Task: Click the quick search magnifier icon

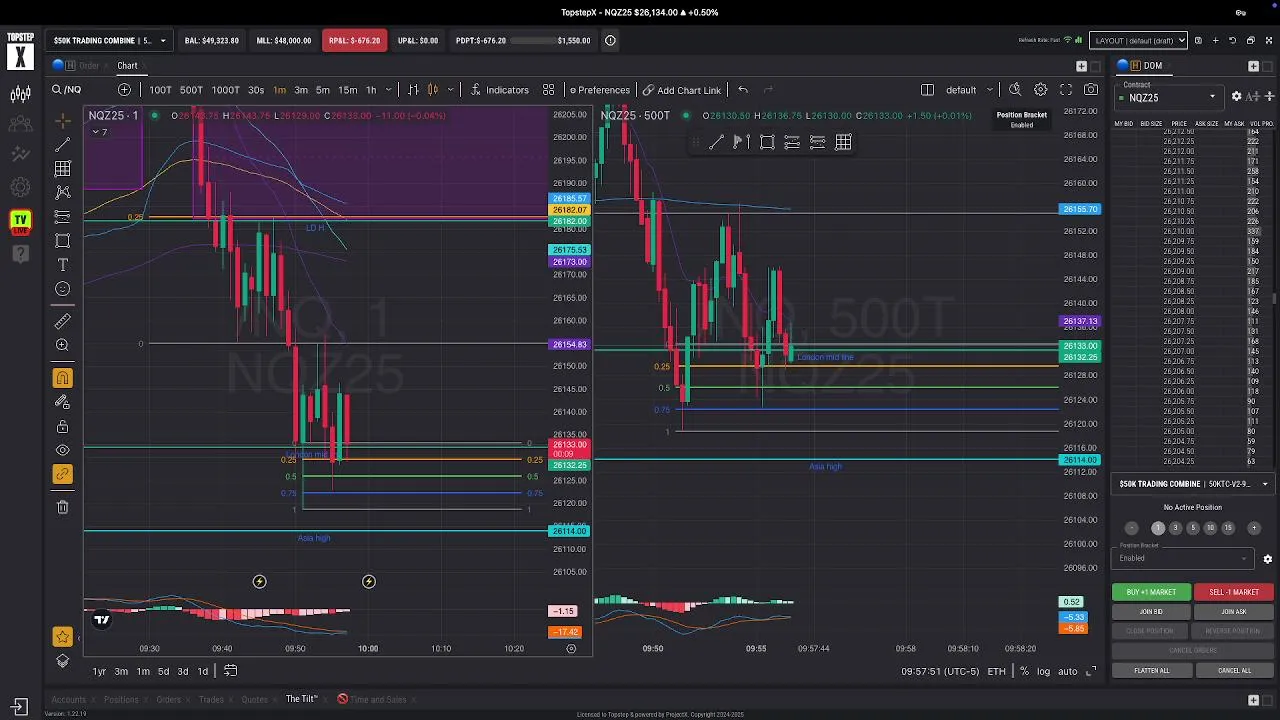Action: [x=1015, y=90]
